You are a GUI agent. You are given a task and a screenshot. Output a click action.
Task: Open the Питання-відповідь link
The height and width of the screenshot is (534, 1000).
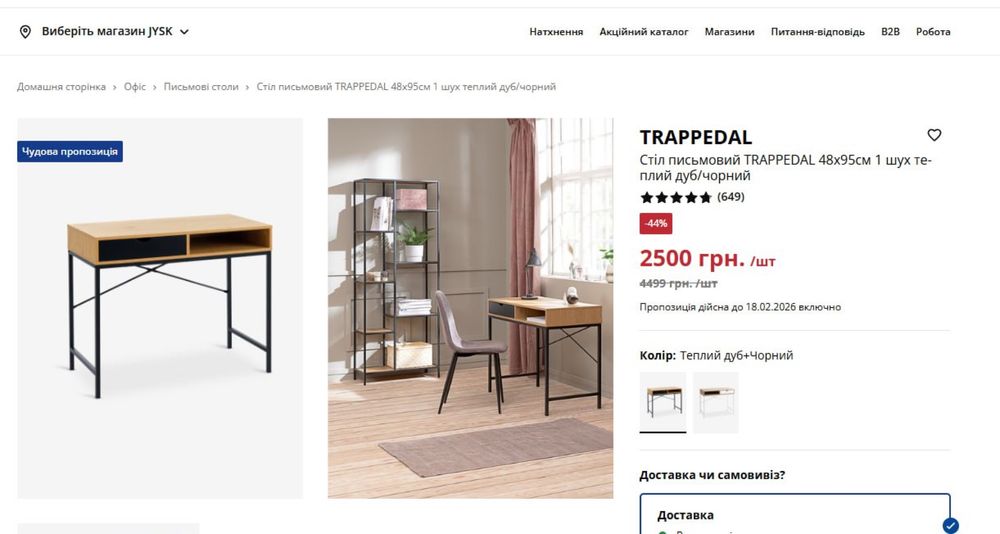point(818,32)
